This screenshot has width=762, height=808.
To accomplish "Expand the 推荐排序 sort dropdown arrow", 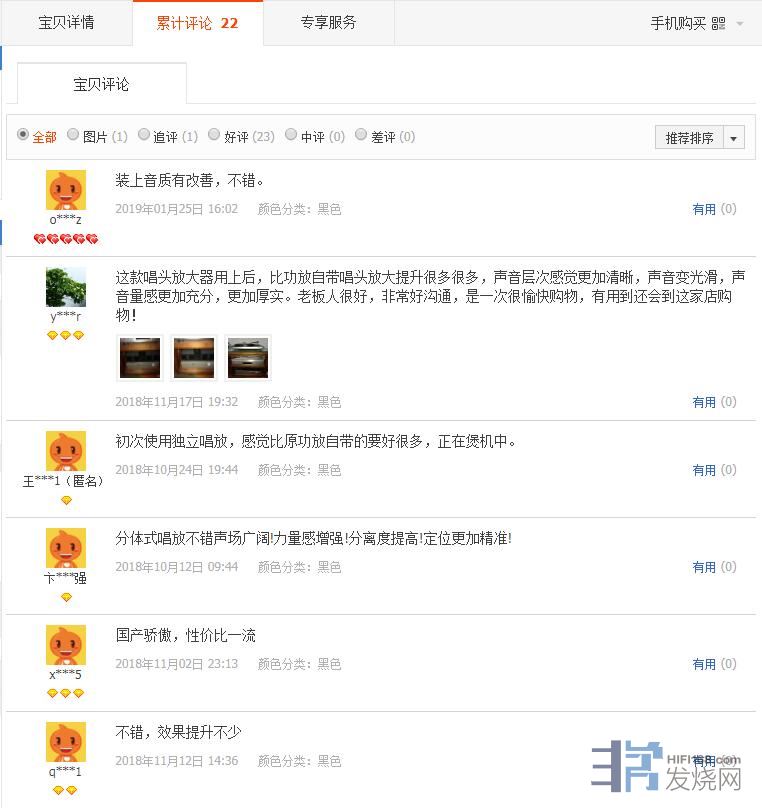I will coord(734,138).
